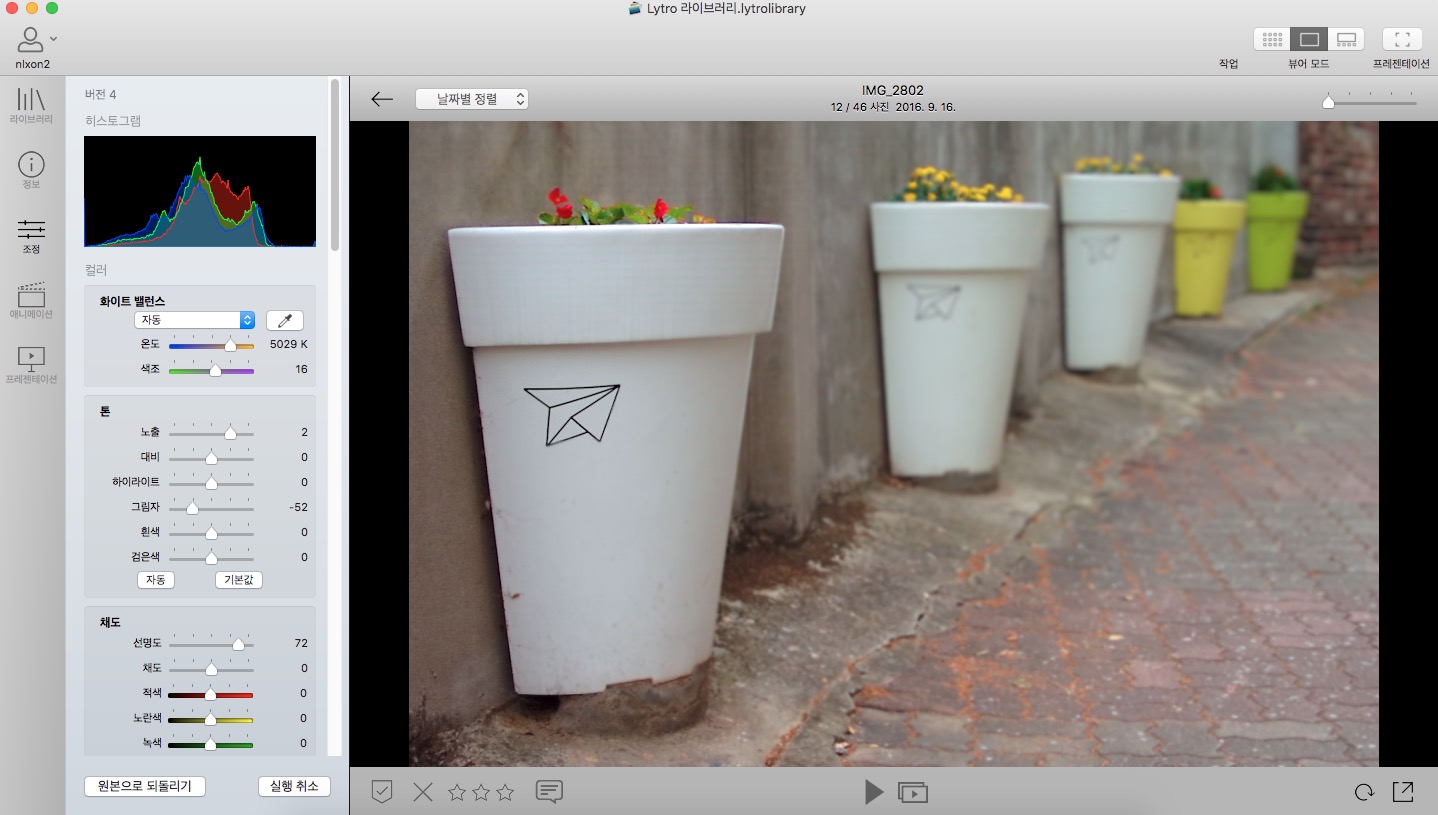Click the 원본으로 되돌리기 button
The height and width of the screenshot is (815, 1438).
145,786
